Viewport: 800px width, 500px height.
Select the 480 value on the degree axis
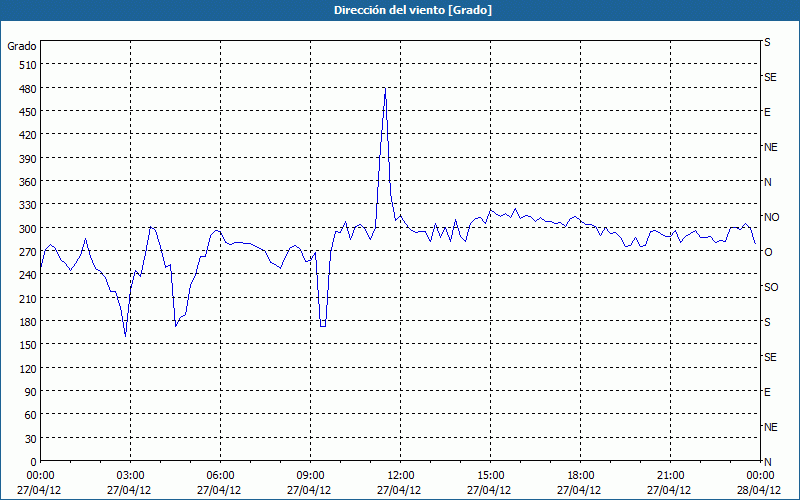(x=29, y=89)
